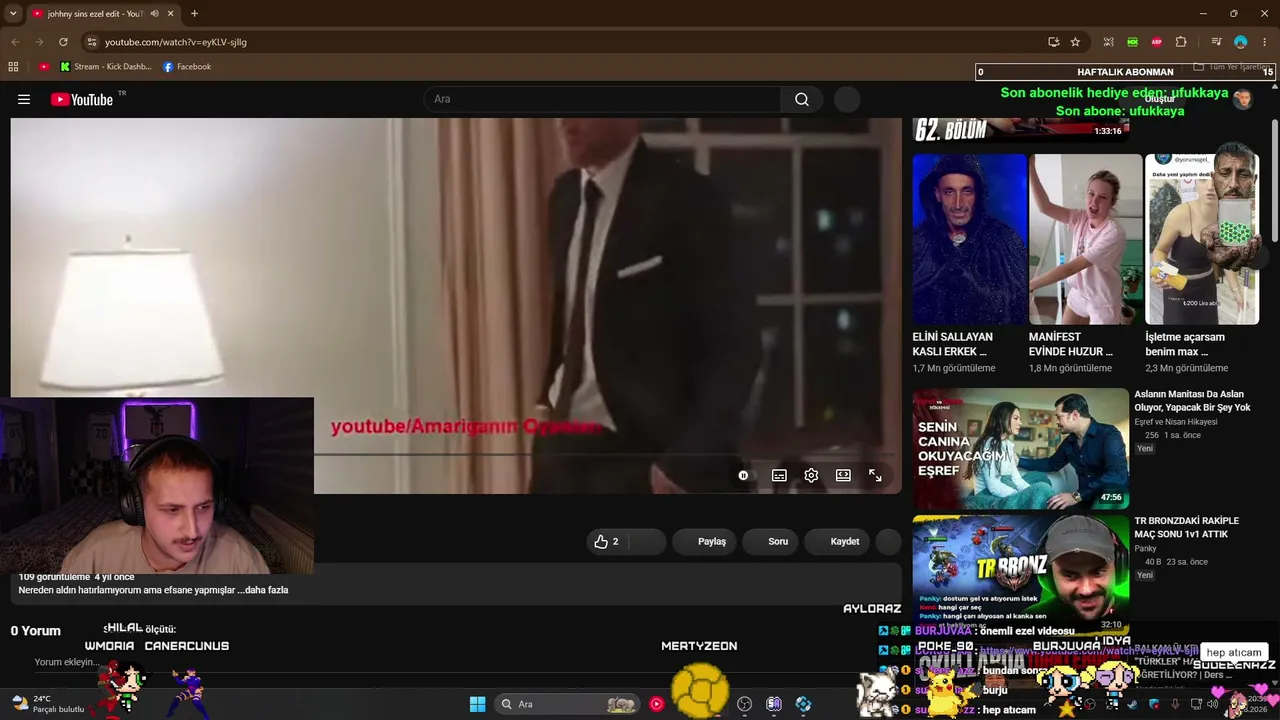This screenshot has width=1280, height=720.
Task: Click the address bar URL
Action: pyautogui.click(x=176, y=42)
